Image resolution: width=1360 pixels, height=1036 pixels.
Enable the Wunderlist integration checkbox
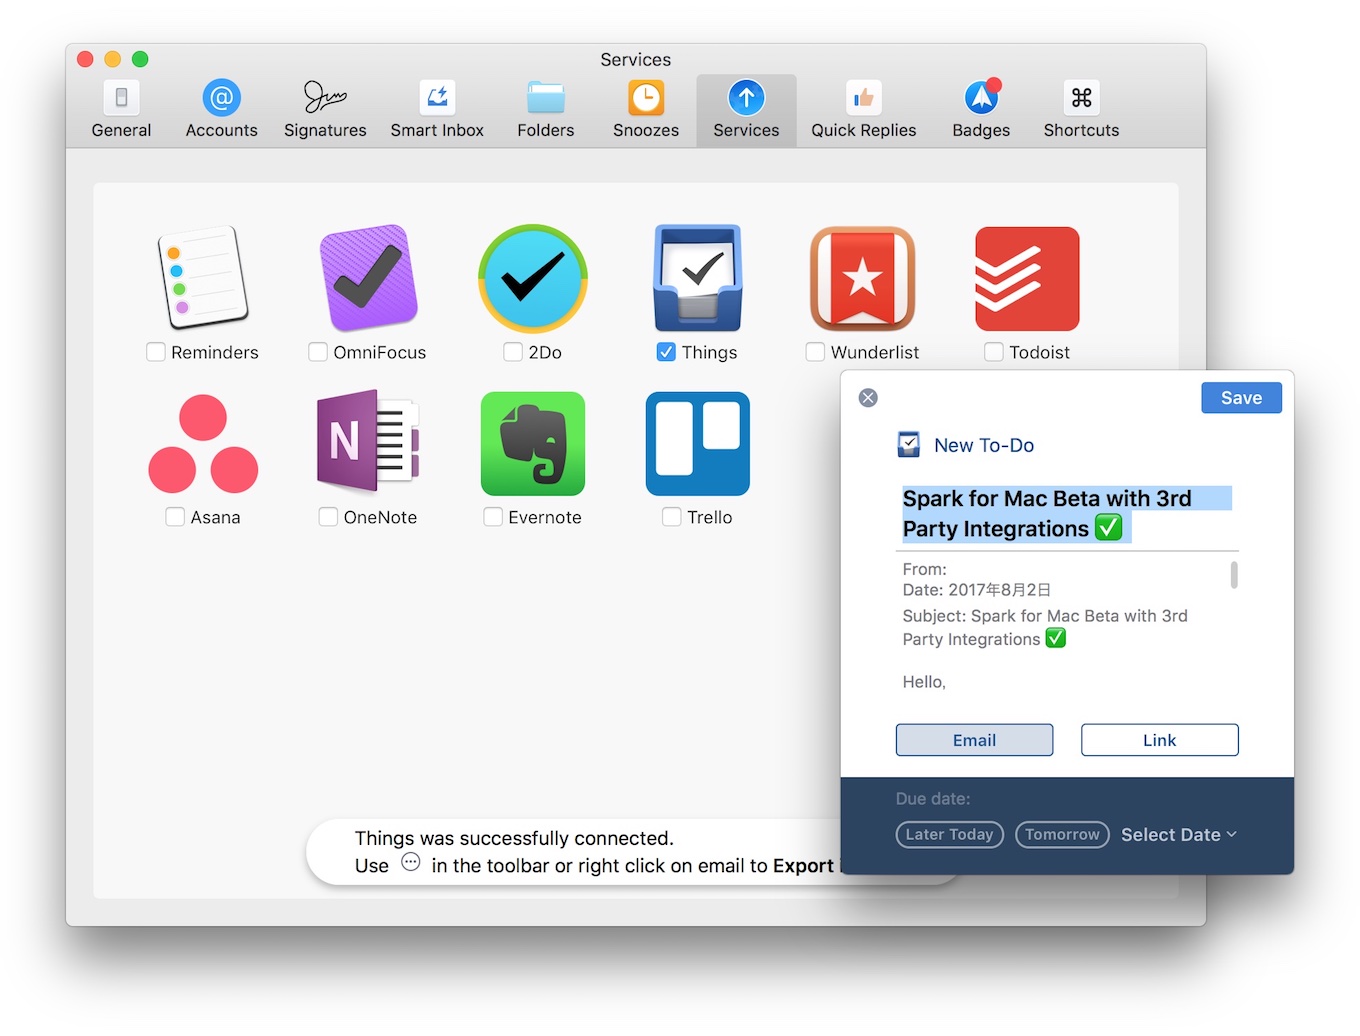tap(814, 352)
